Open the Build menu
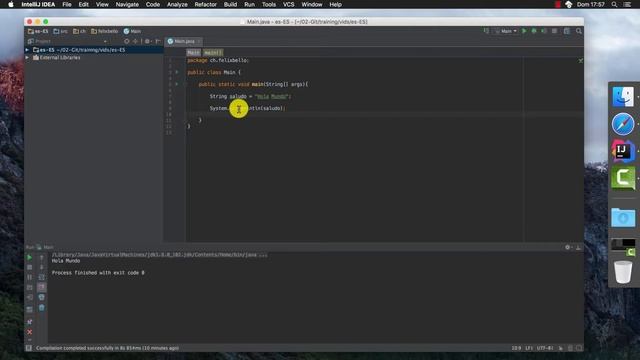 click(x=230, y=4)
